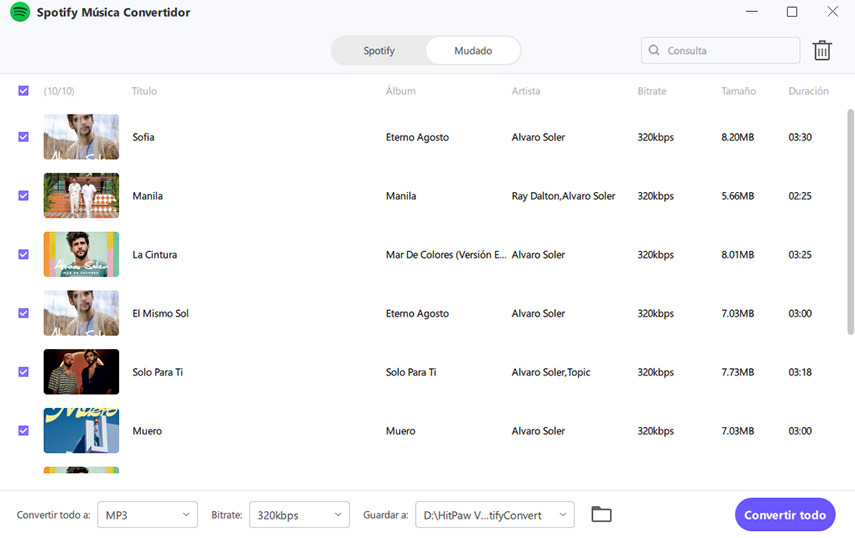Select the La Cintura title text

pos(155,255)
